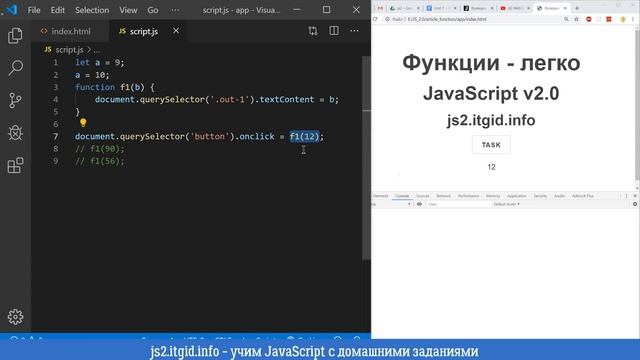
Task: Select the Console tab in DevTools
Action: [402, 196]
